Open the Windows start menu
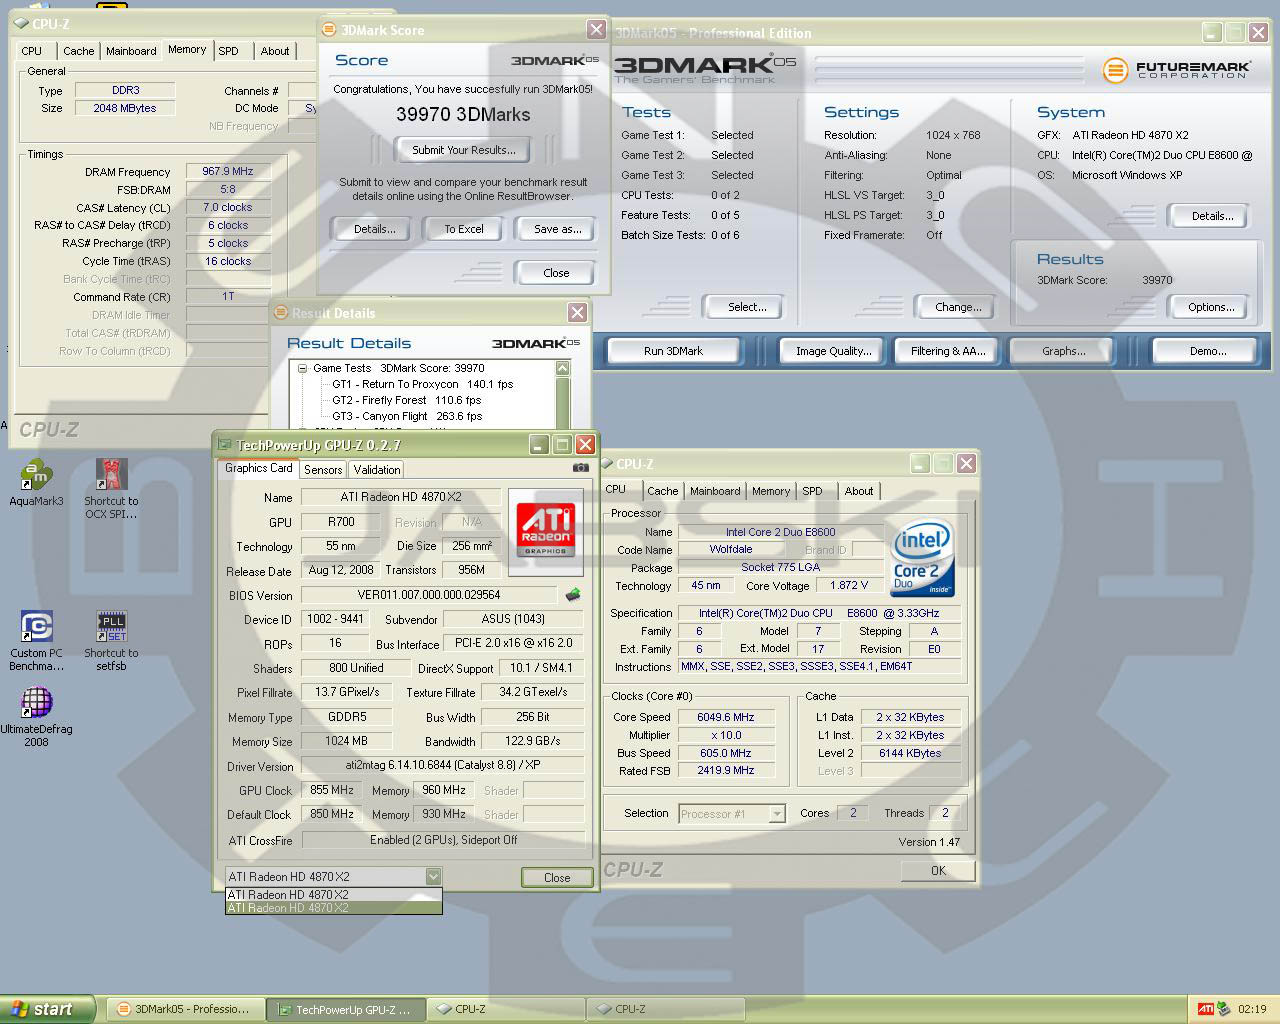1280x1024 pixels. (47, 1009)
